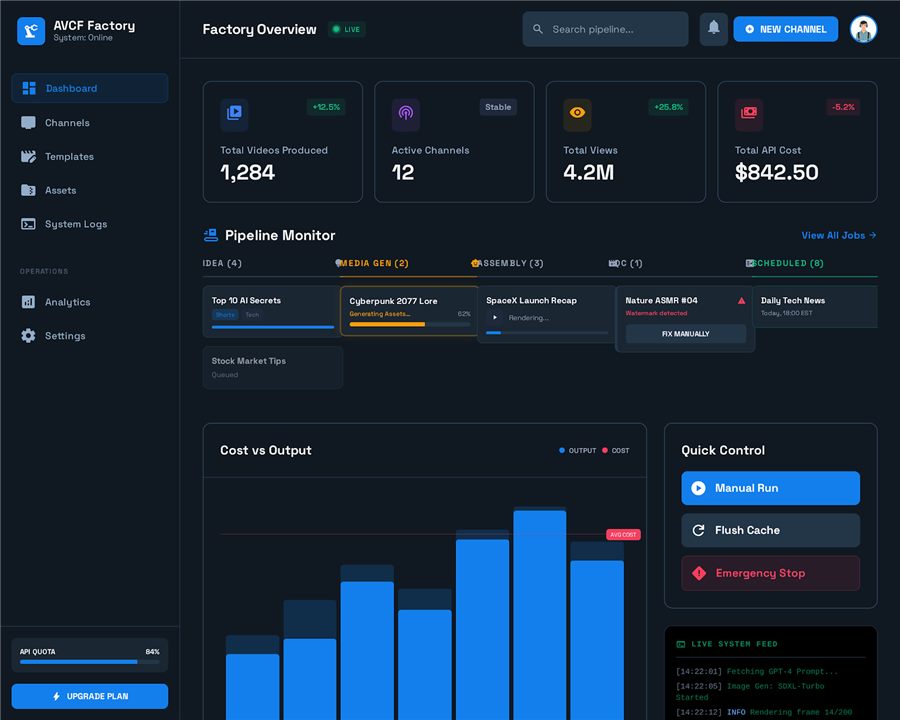Focus the Search pipeline input field
The image size is (900, 720).
(605, 29)
